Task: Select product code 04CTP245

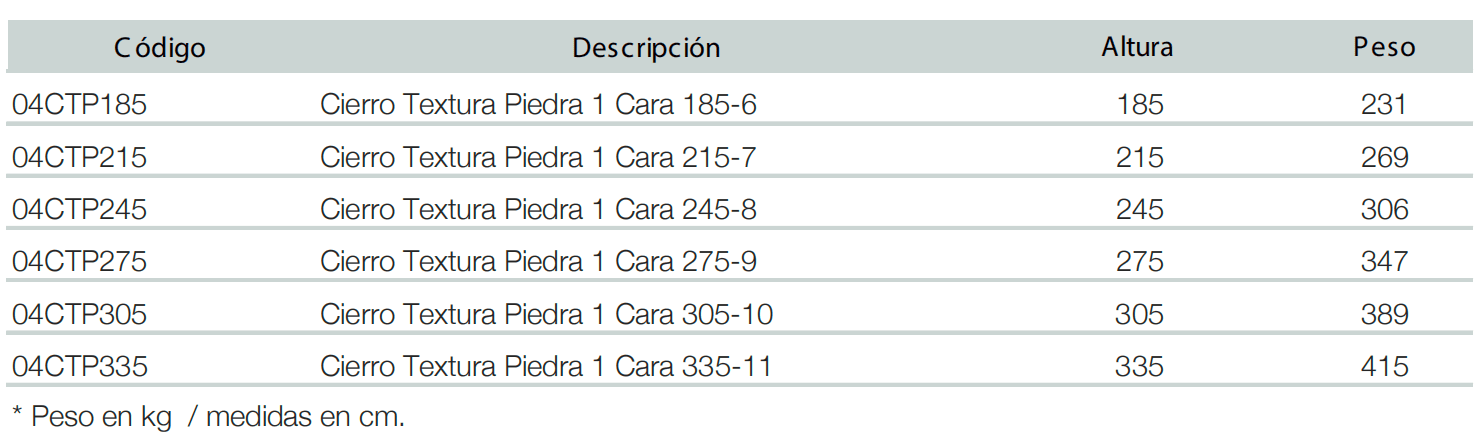Action: (x=79, y=209)
